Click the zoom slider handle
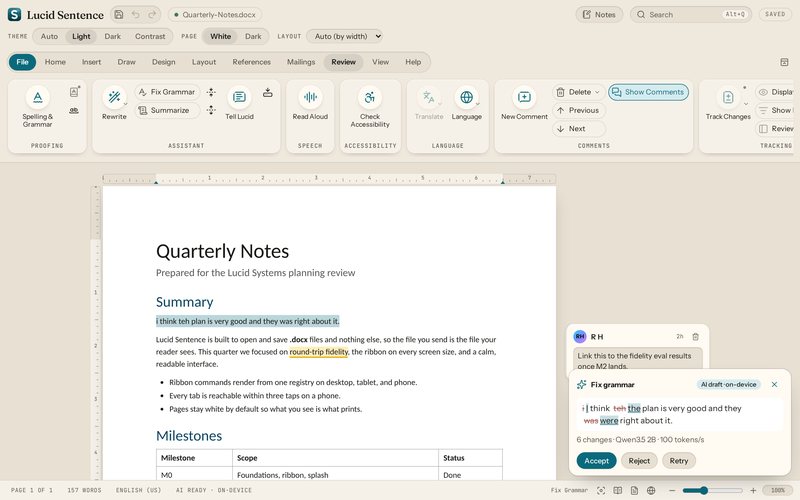This screenshot has height=500, width=800. pyautogui.click(x=704, y=490)
